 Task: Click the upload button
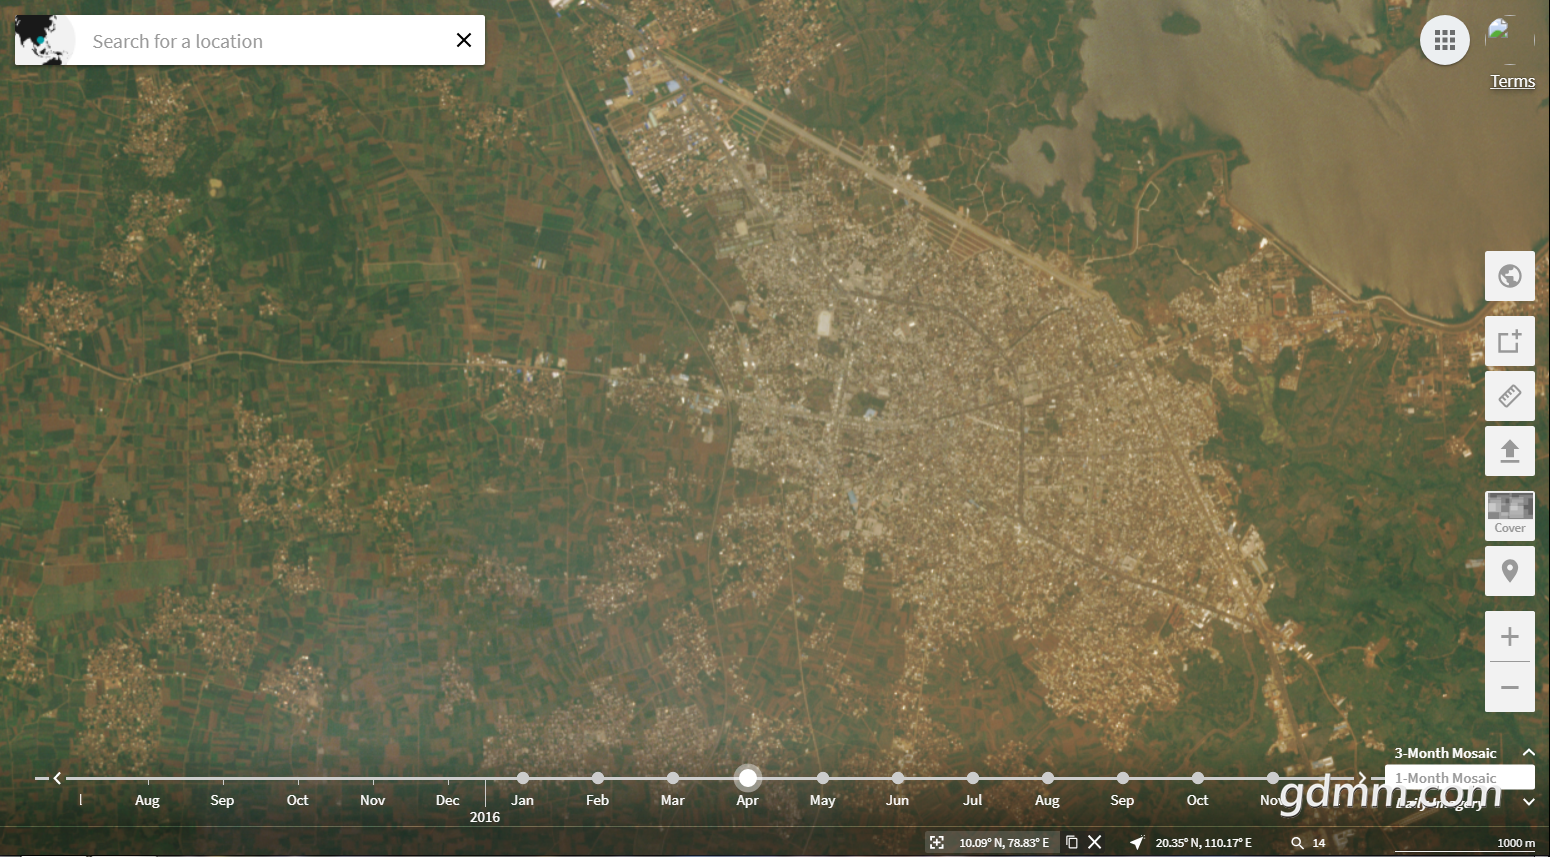coord(1510,451)
